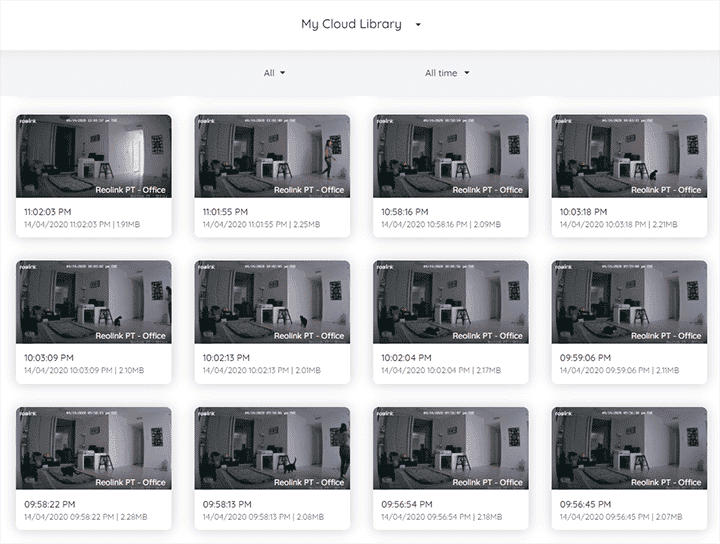Click the 11:02:03 PM title text
Viewport: 720px width, 544px height.
pyautogui.click(x=50, y=211)
